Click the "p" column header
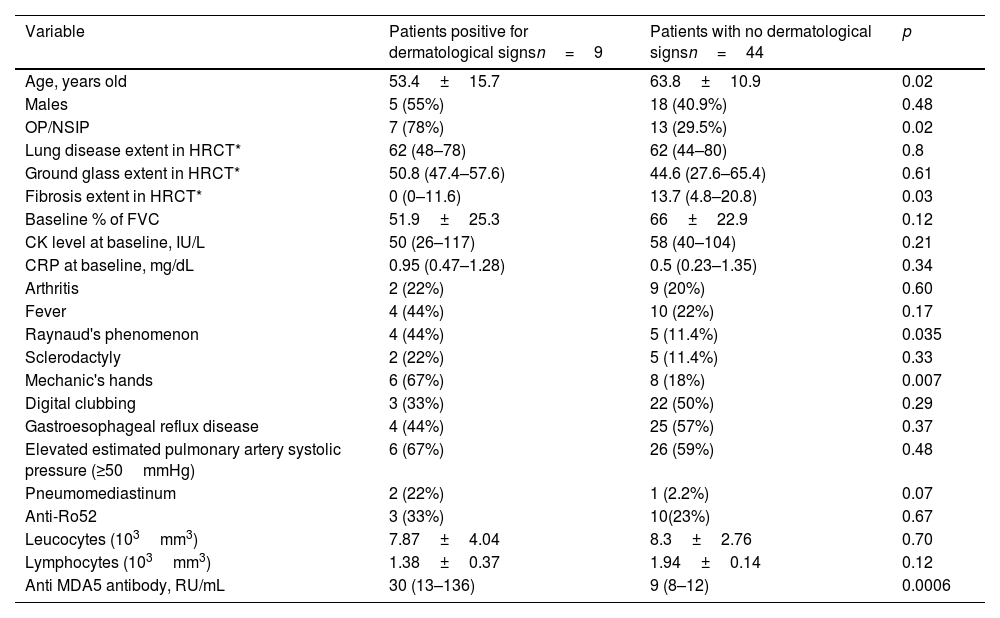Screen dimensions: 1000x618 [907, 32]
